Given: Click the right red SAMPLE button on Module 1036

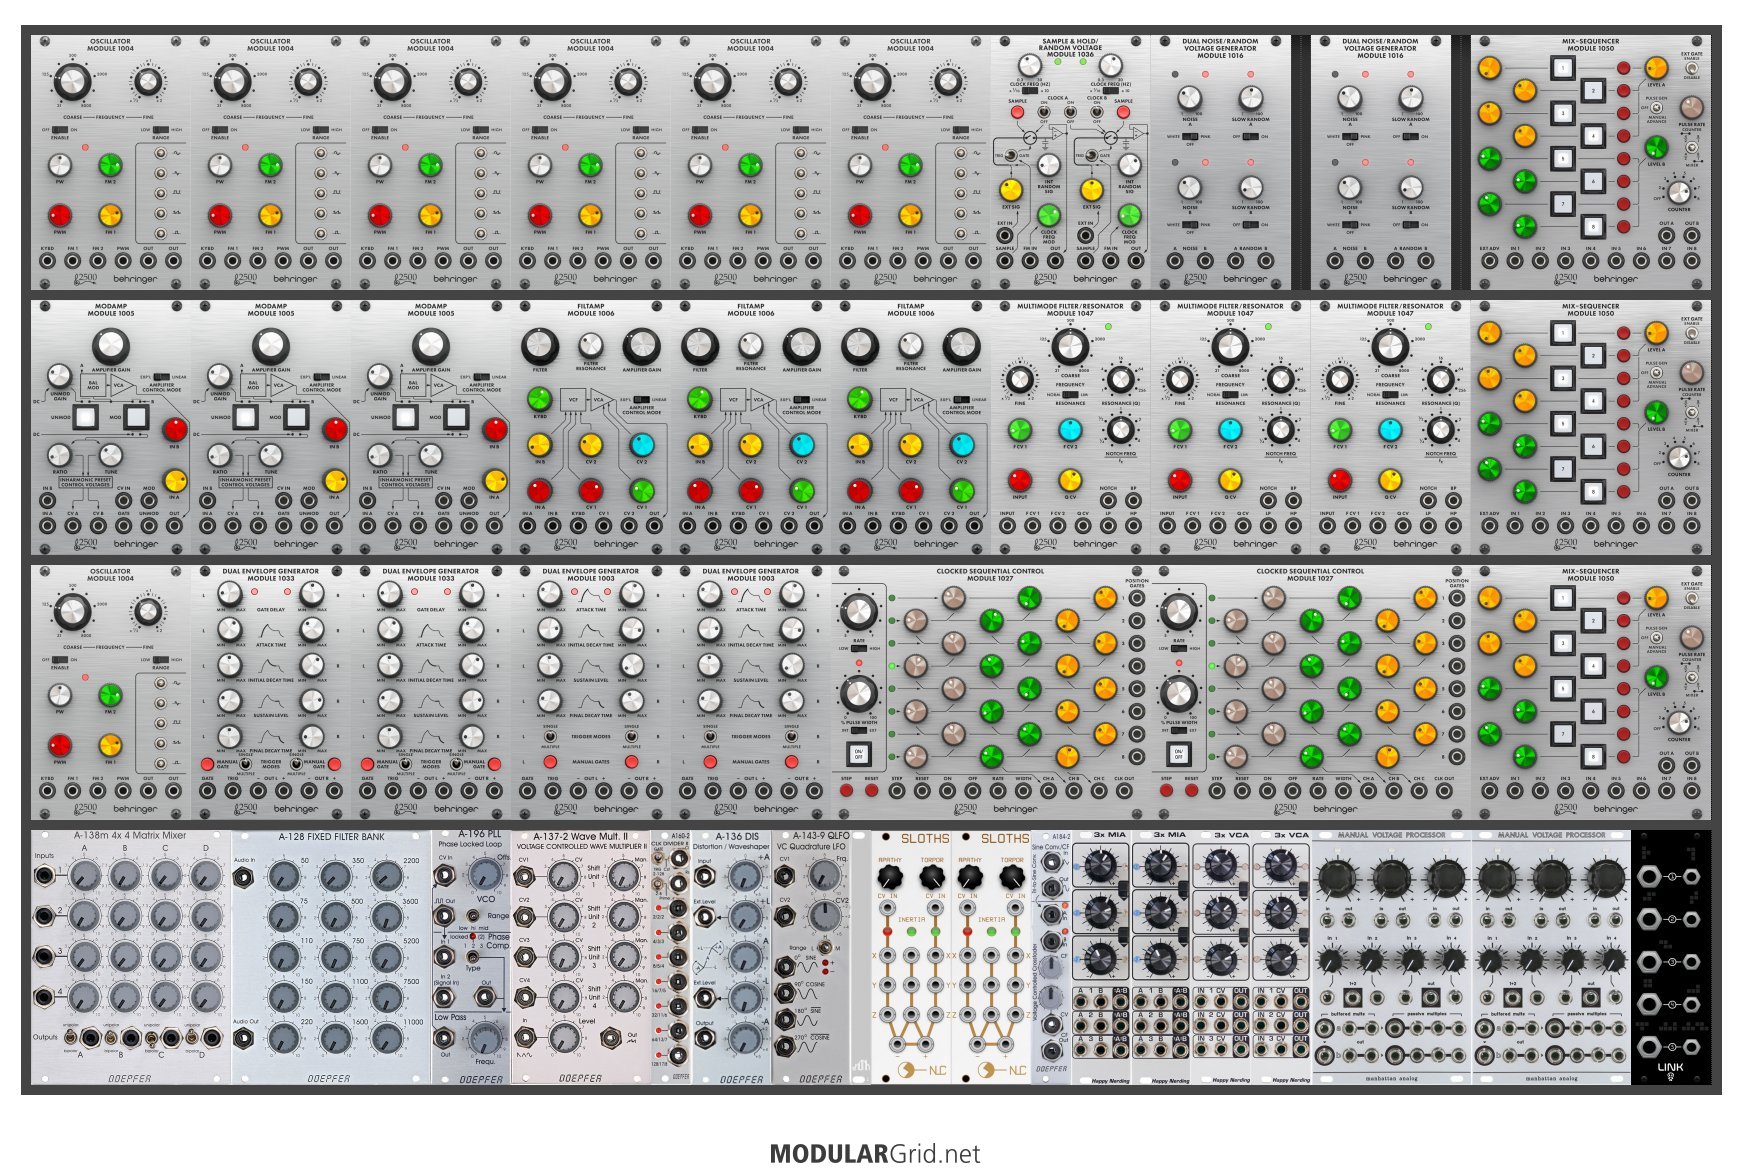Looking at the screenshot, I should (1124, 112).
